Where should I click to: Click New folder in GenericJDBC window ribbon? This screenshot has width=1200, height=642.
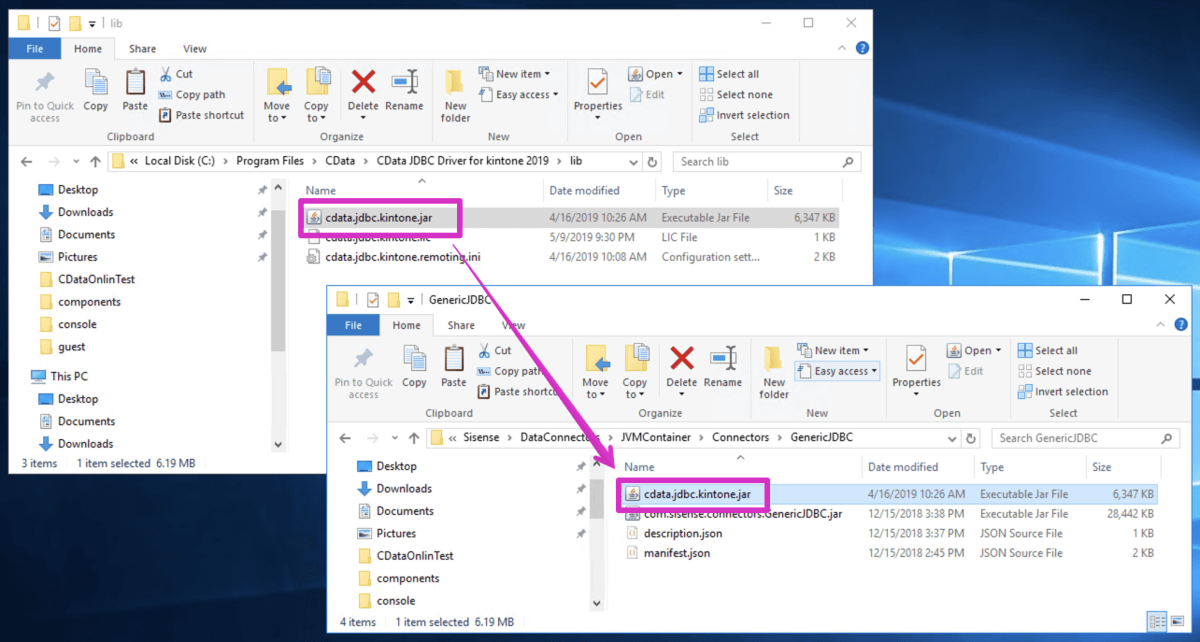coord(774,373)
